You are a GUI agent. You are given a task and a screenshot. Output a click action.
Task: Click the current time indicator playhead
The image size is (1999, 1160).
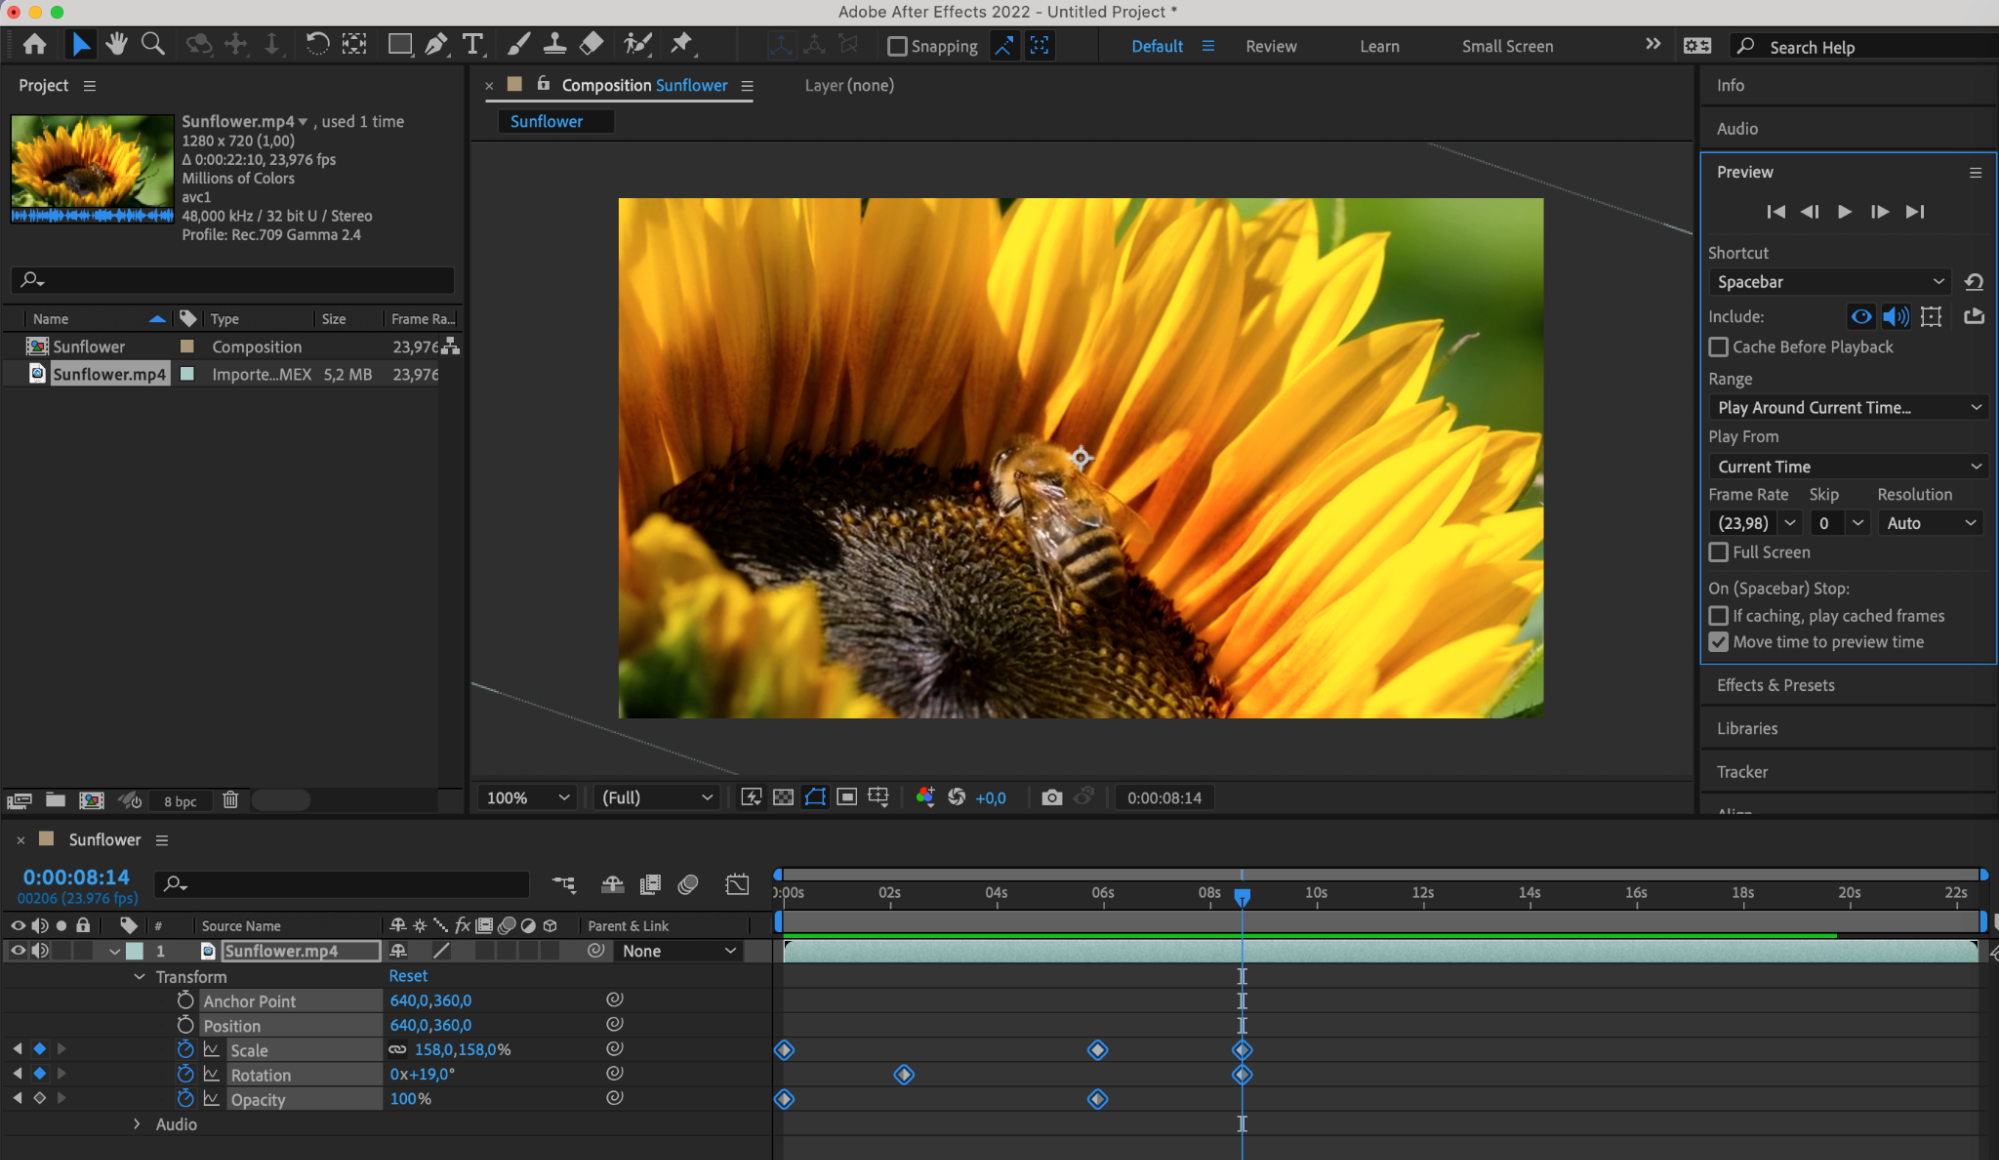click(1241, 896)
